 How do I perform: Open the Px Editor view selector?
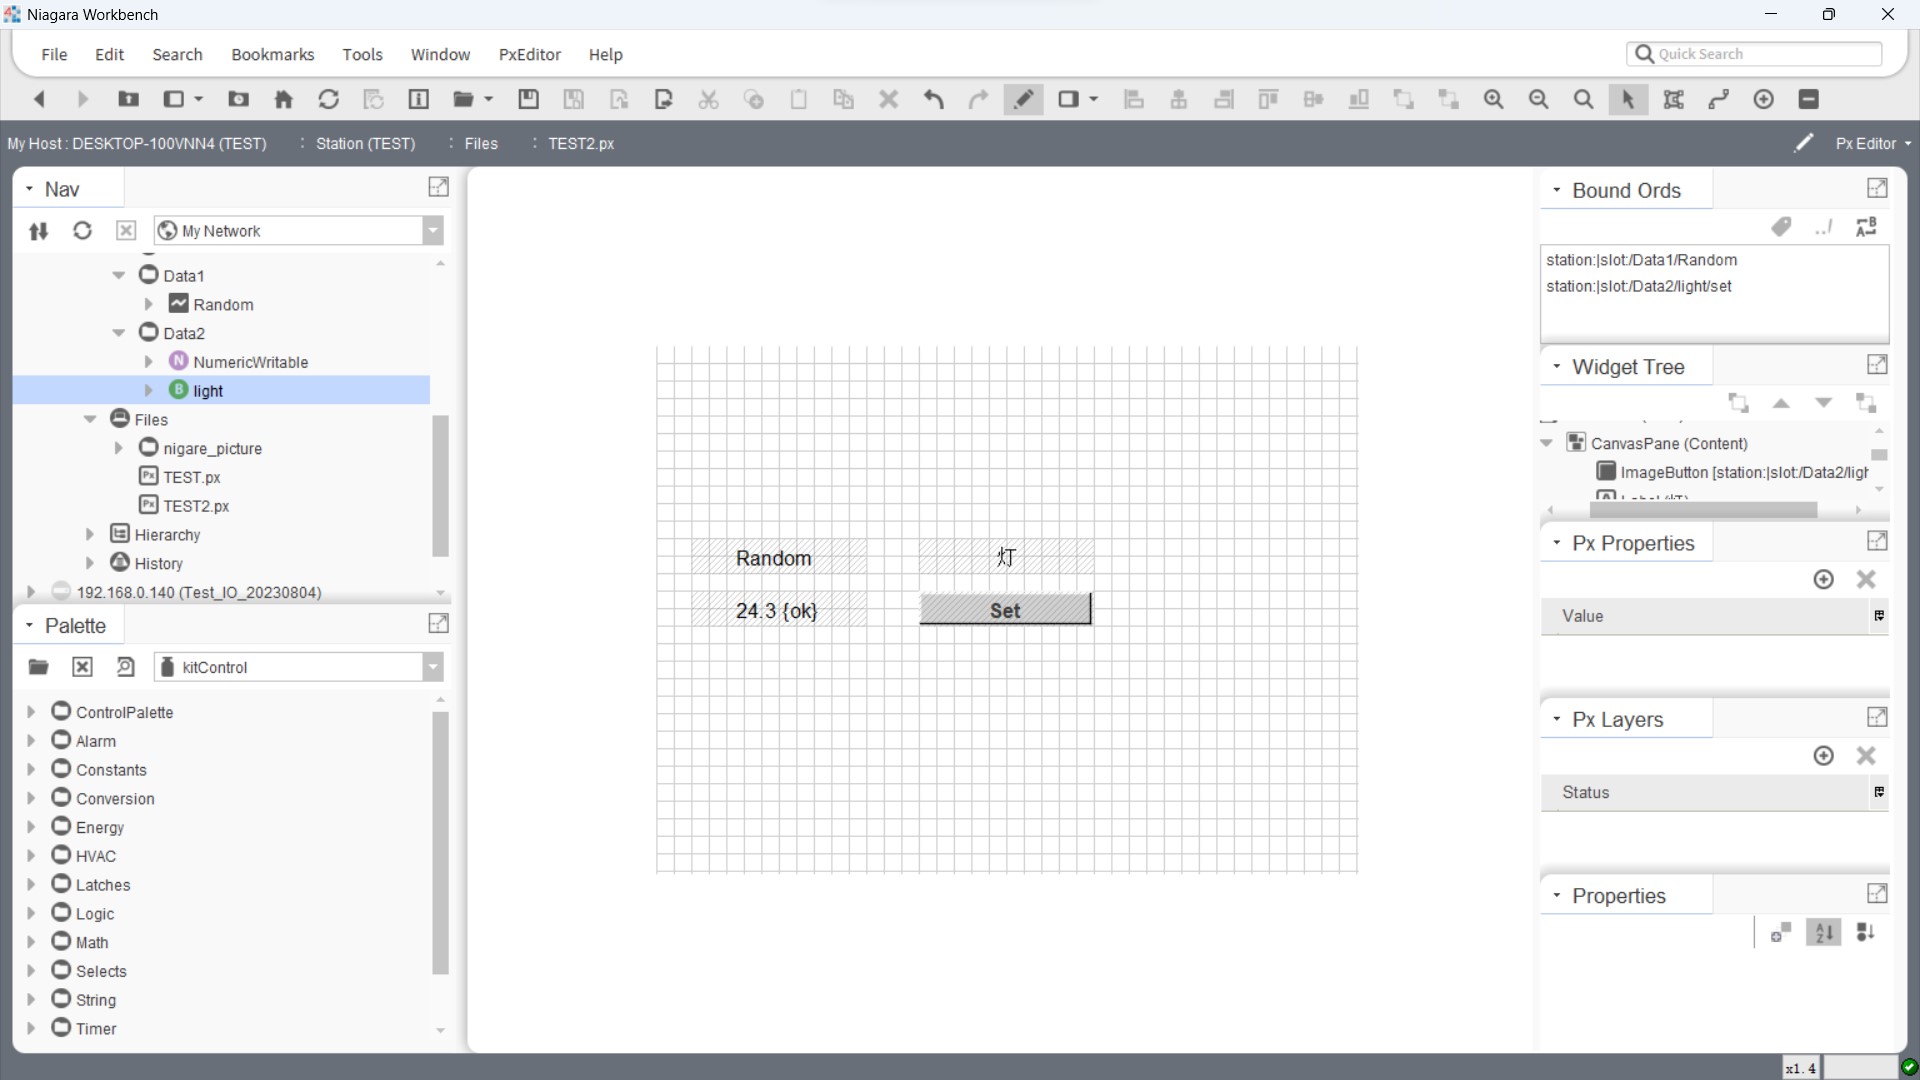pyautogui.click(x=1872, y=143)
